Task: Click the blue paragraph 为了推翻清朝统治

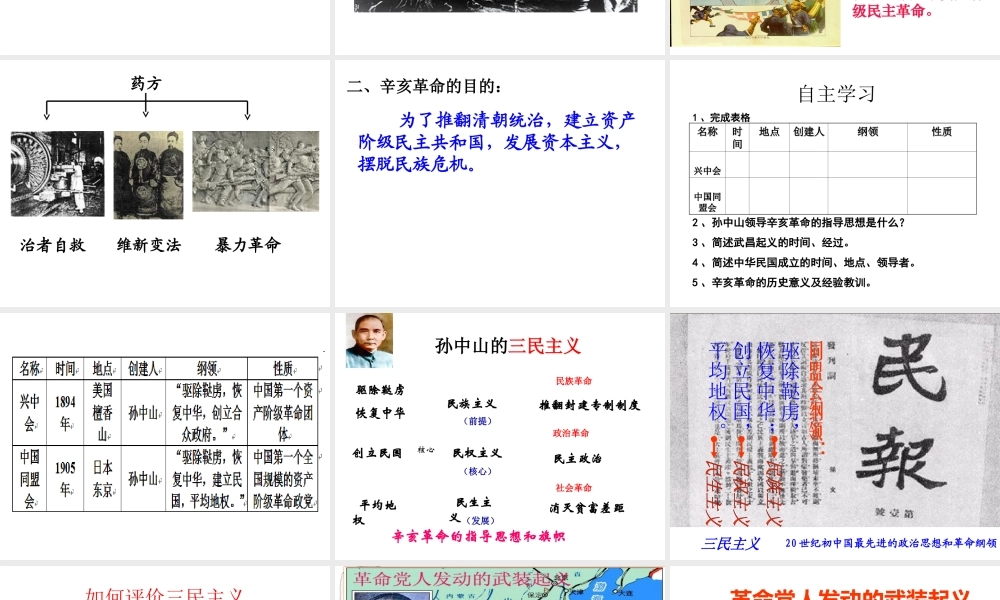Action: (x=496, y=142)
